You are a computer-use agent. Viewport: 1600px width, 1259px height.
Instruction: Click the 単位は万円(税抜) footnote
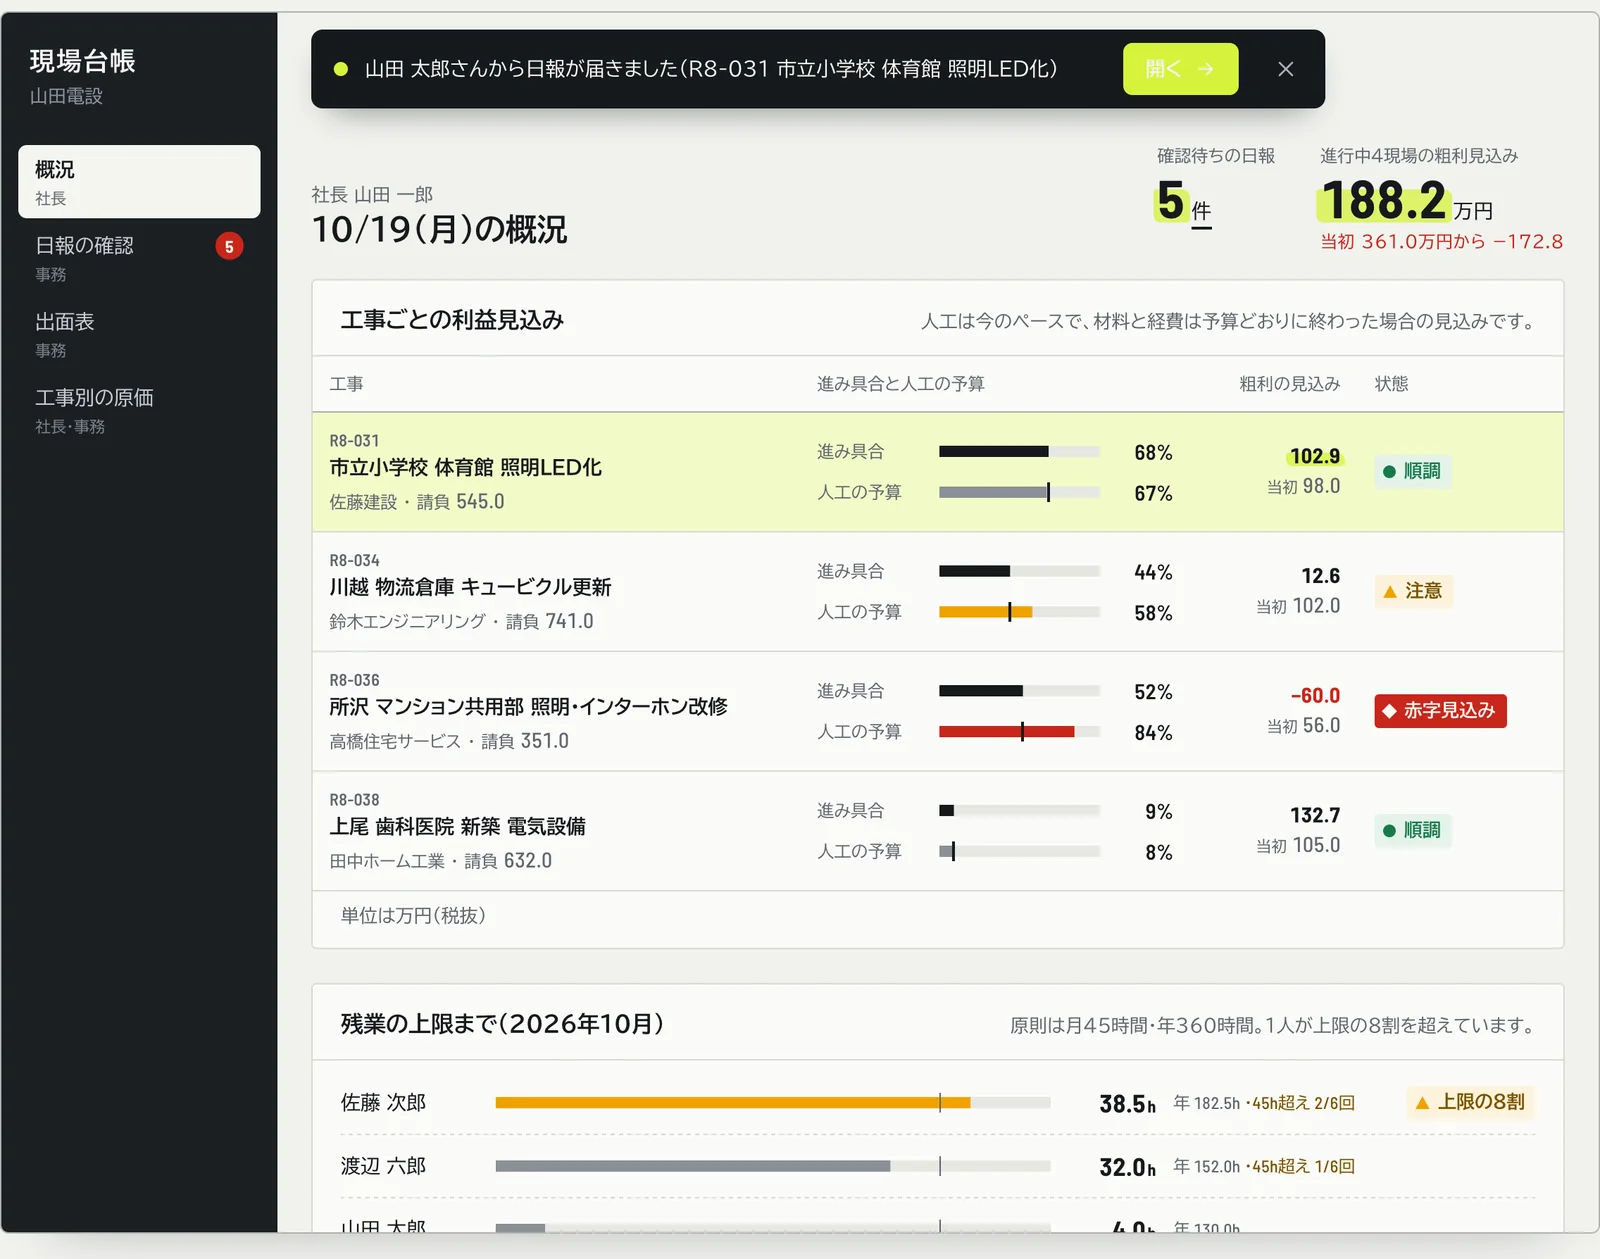tap(412, 916)
